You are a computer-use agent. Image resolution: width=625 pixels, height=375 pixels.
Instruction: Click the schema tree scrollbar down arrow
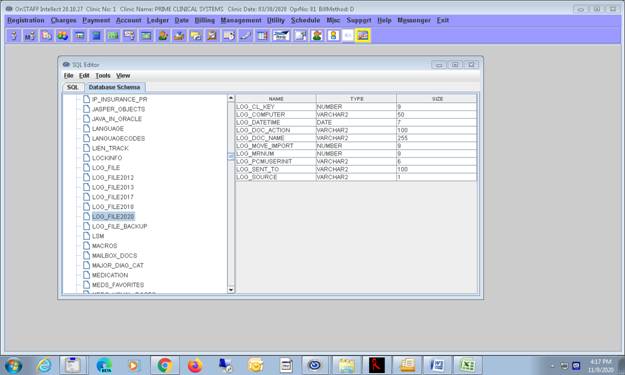click(x=231, y=290)
